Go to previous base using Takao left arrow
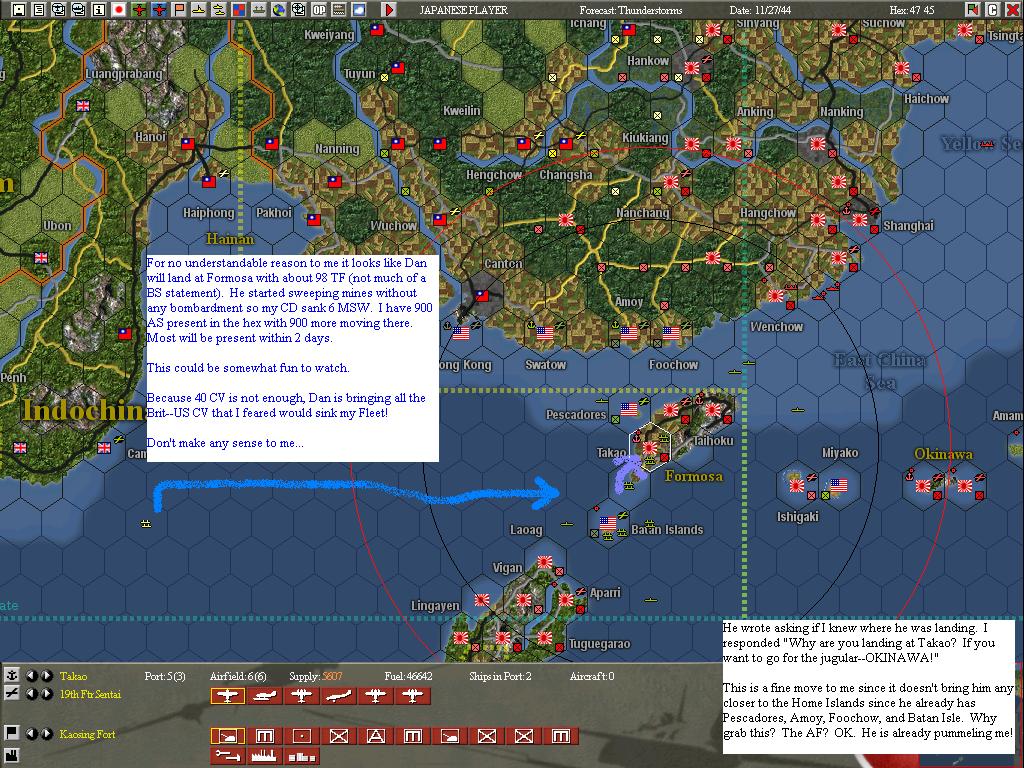The image size is (1024, 768). coord(31,676)
